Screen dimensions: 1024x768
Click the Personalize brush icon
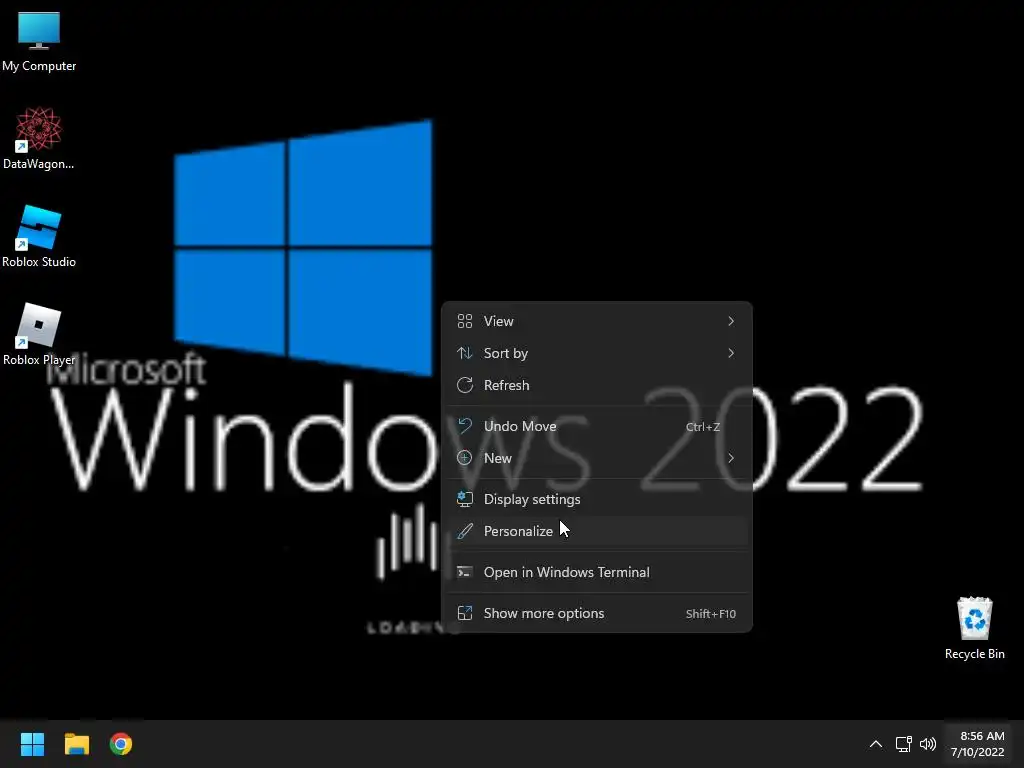click(x=464, y=531)
